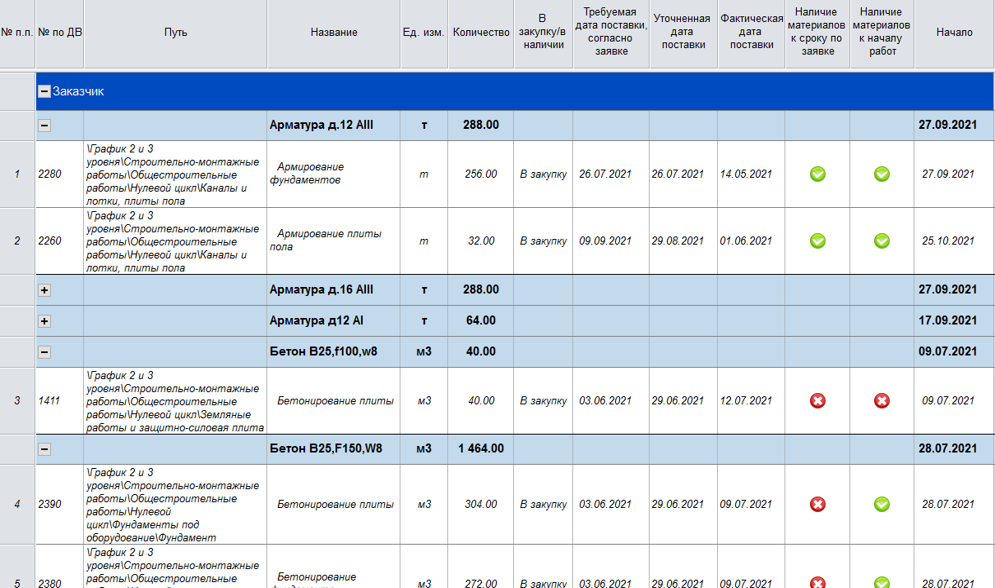Select Бетонирование плиты in row 1411

(335, 401)
